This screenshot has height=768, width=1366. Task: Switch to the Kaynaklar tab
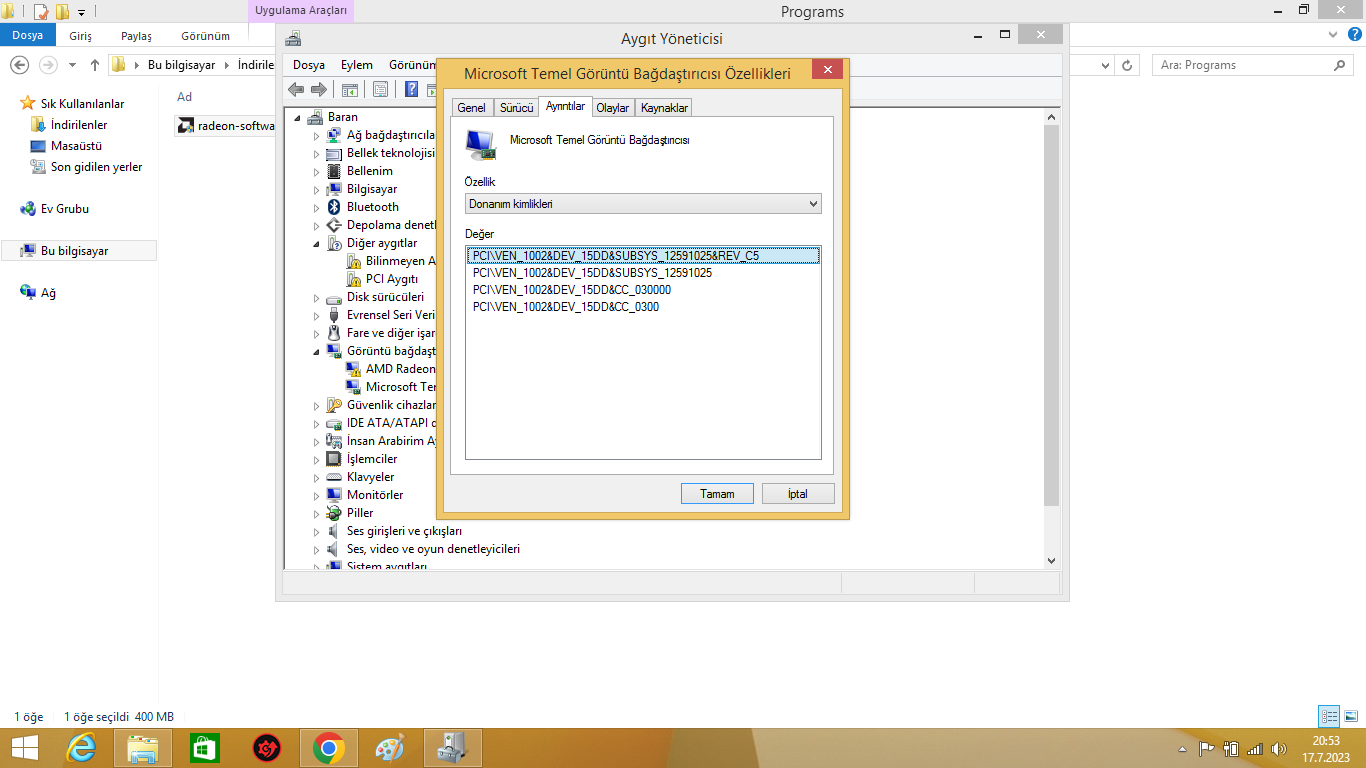click(x=664, y=108)
